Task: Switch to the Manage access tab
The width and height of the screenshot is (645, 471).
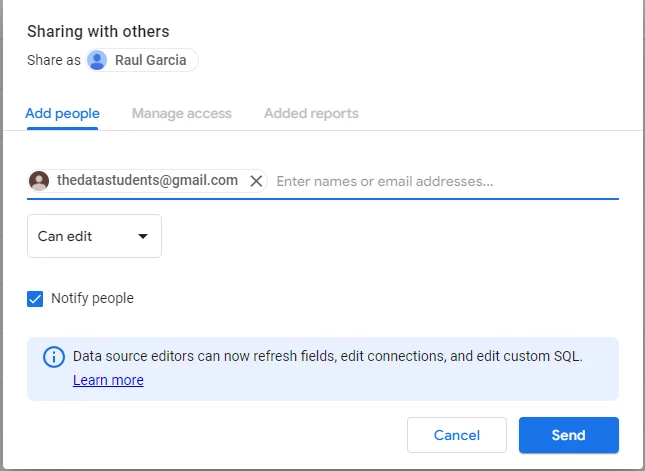Action: [182, 113]
